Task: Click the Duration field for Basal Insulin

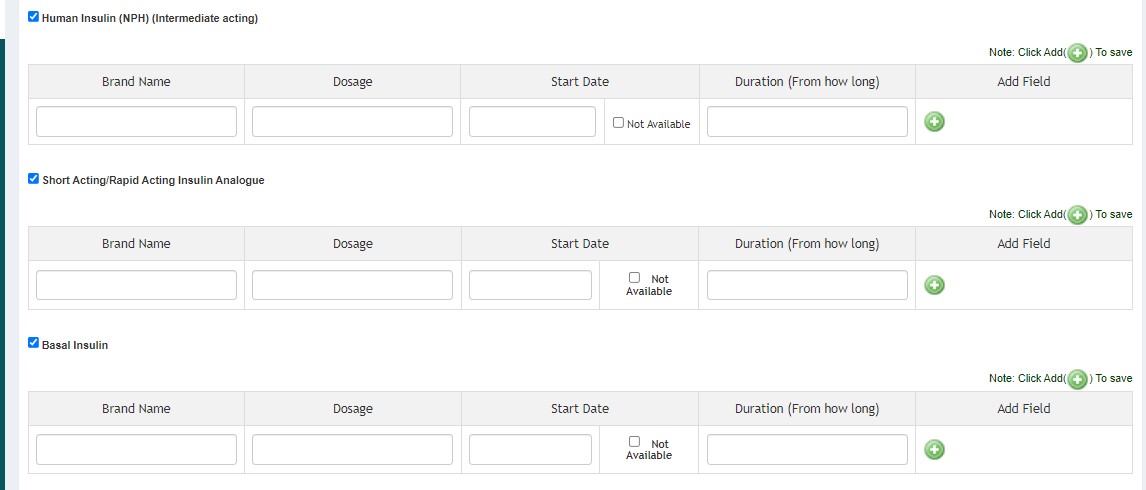Action: click(807, 450)
